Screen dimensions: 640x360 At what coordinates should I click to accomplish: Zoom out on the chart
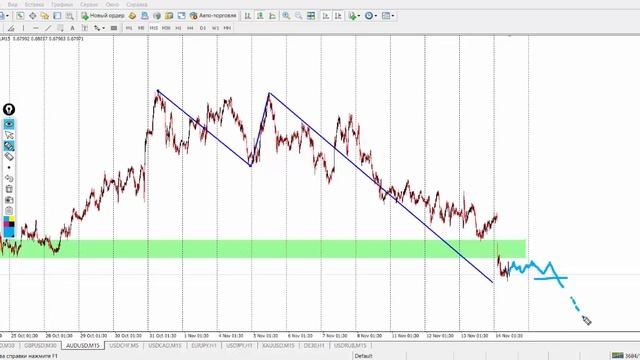(x=299, y=16)
